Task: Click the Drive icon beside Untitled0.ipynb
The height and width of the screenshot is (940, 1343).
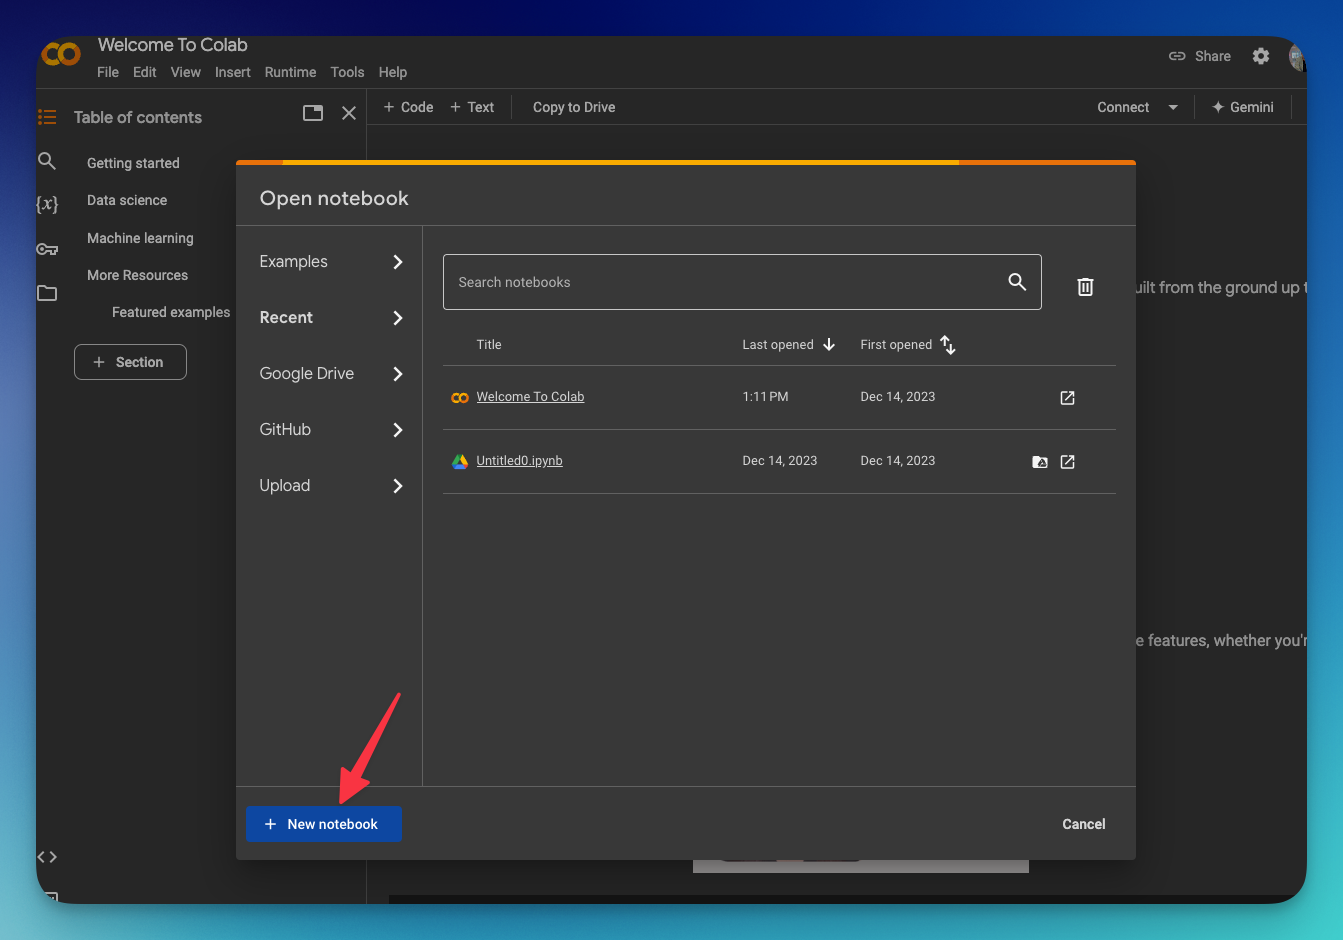Action: click(460, 462)
